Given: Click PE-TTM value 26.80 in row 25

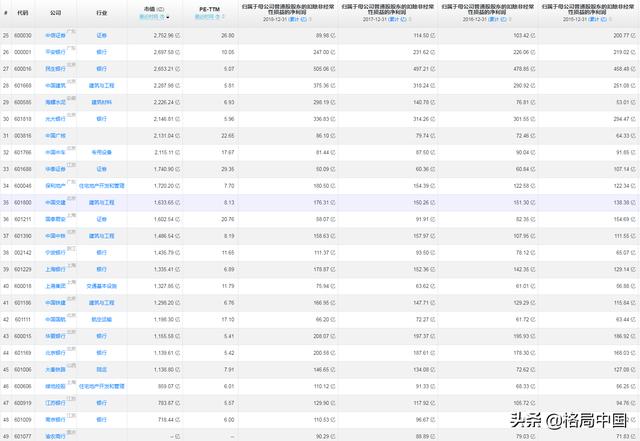Looking at the screenshot, I should click(x=228, y=36).
